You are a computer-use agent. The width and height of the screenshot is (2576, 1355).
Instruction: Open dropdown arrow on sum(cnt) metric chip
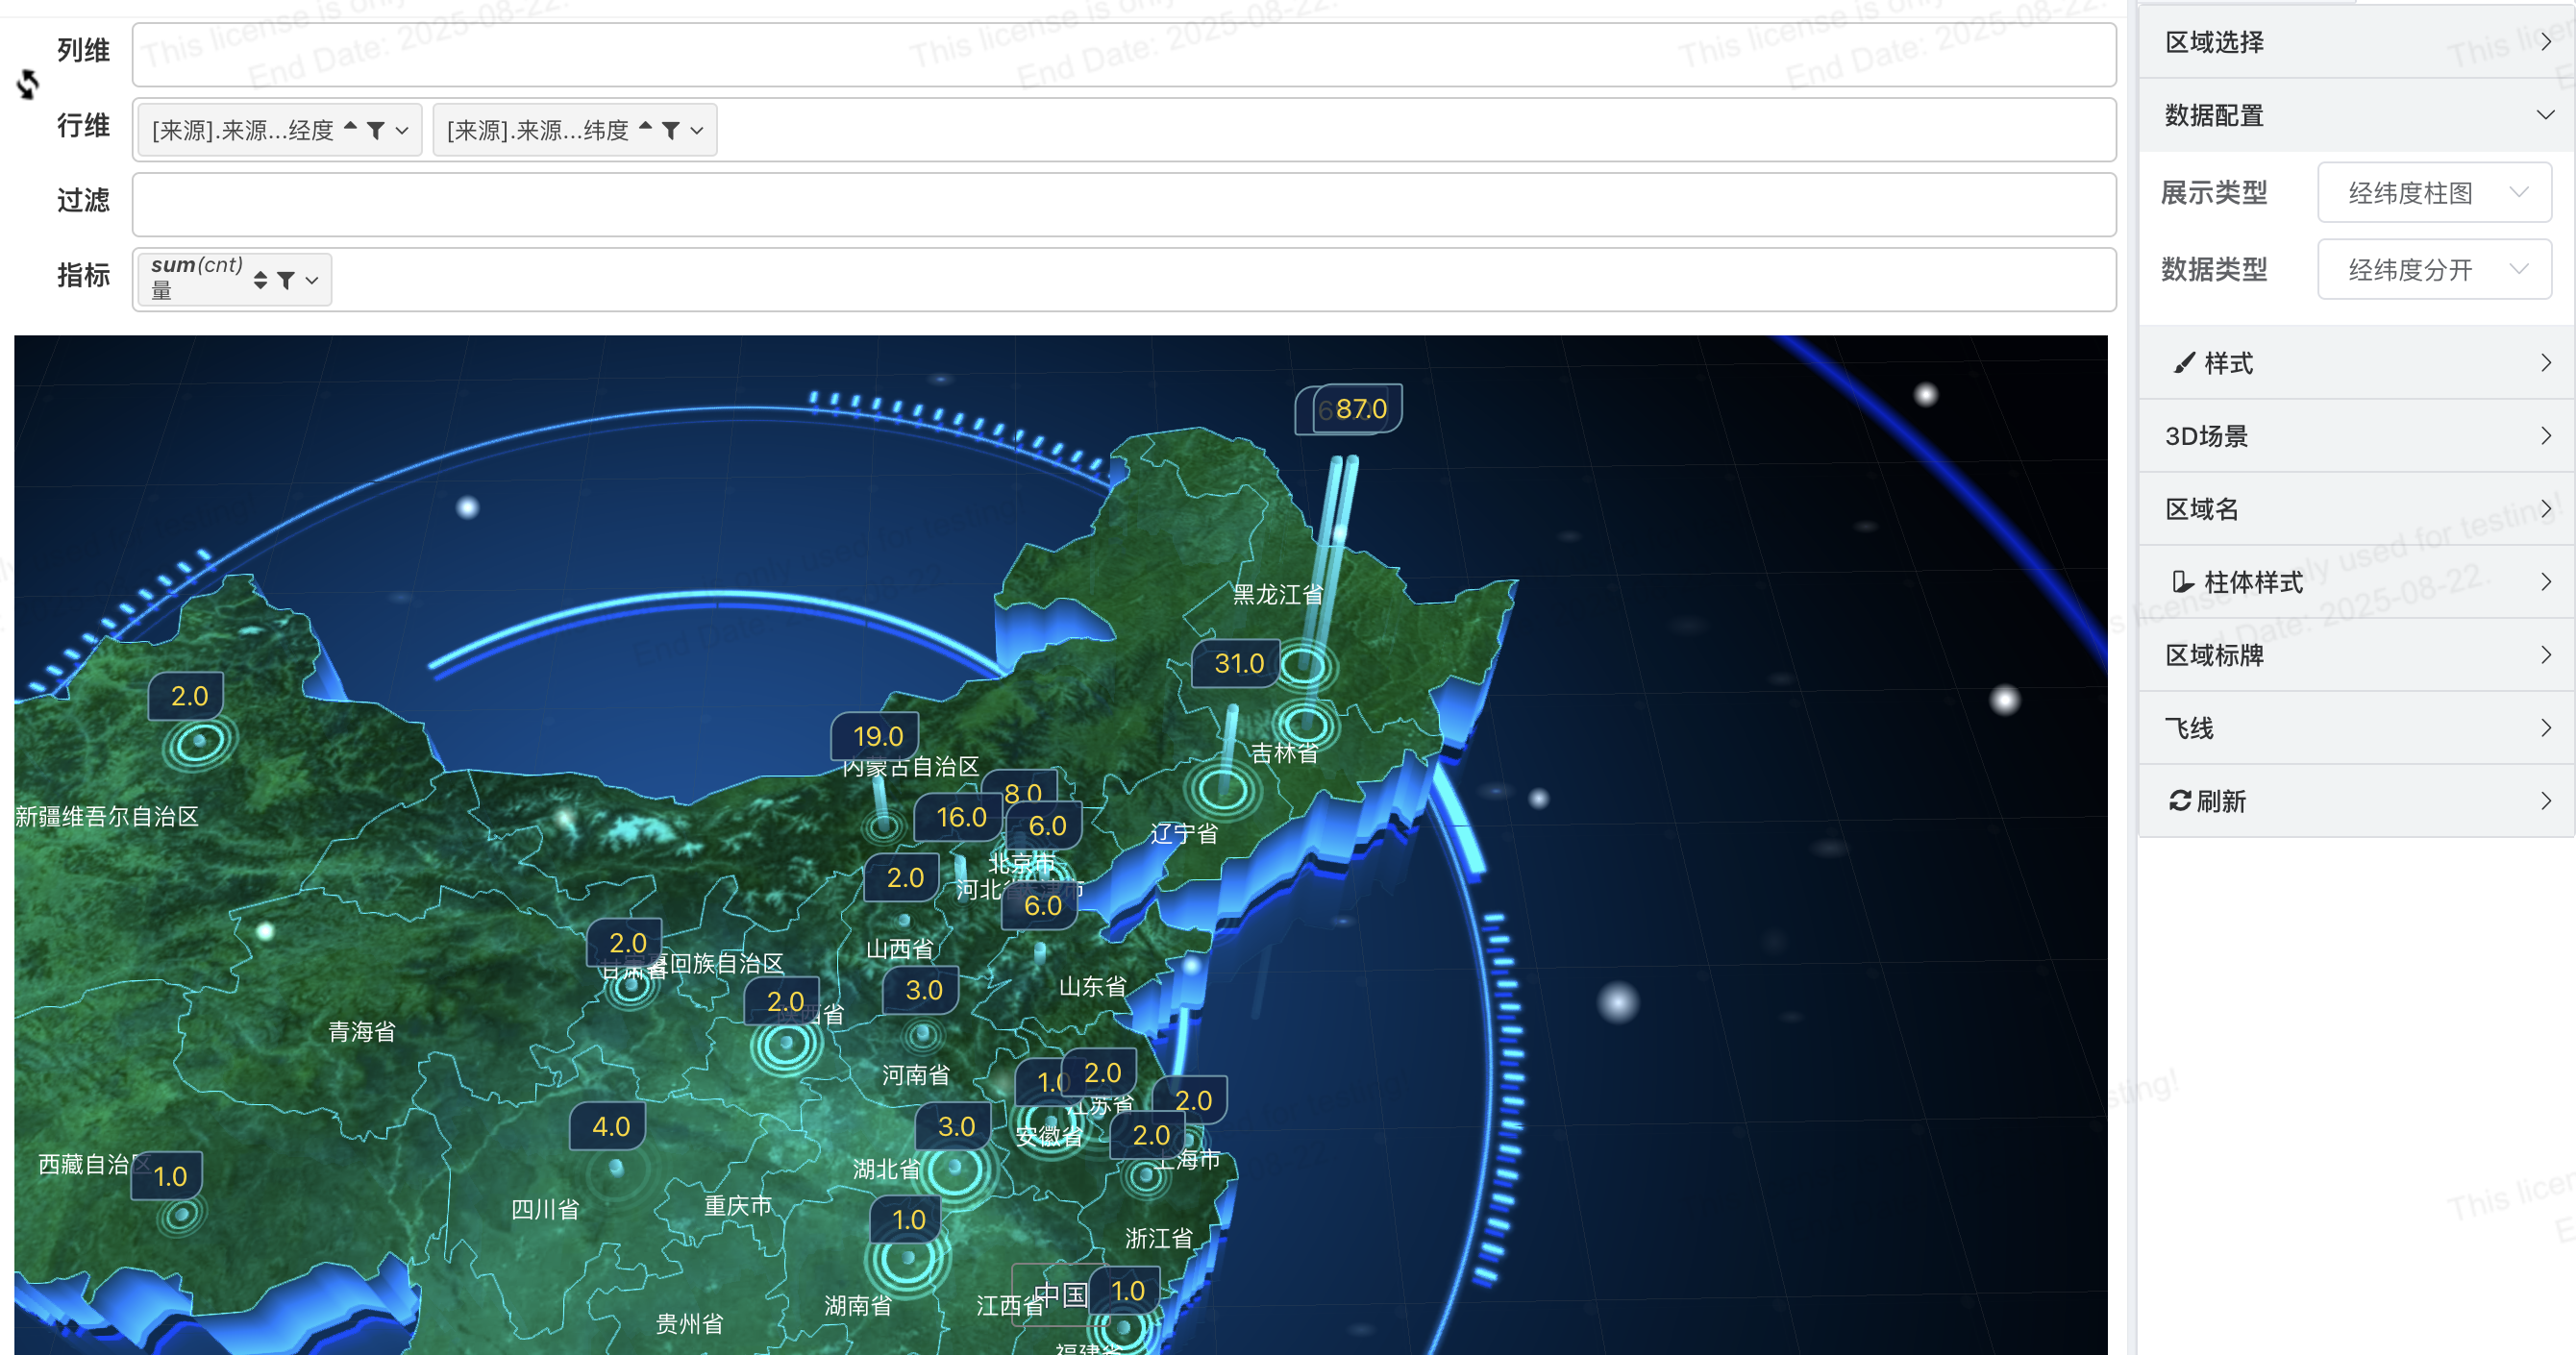[312, 281]
